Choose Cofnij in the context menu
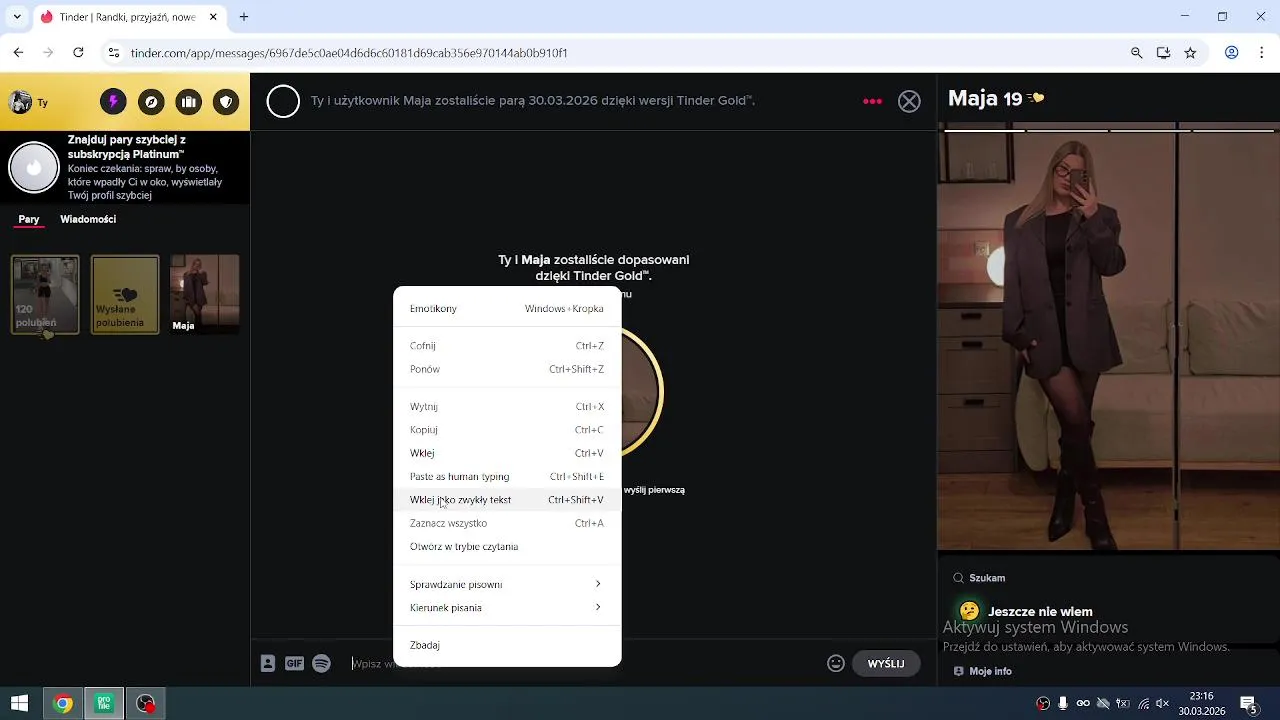1280x720 pixels. (507, 345)
